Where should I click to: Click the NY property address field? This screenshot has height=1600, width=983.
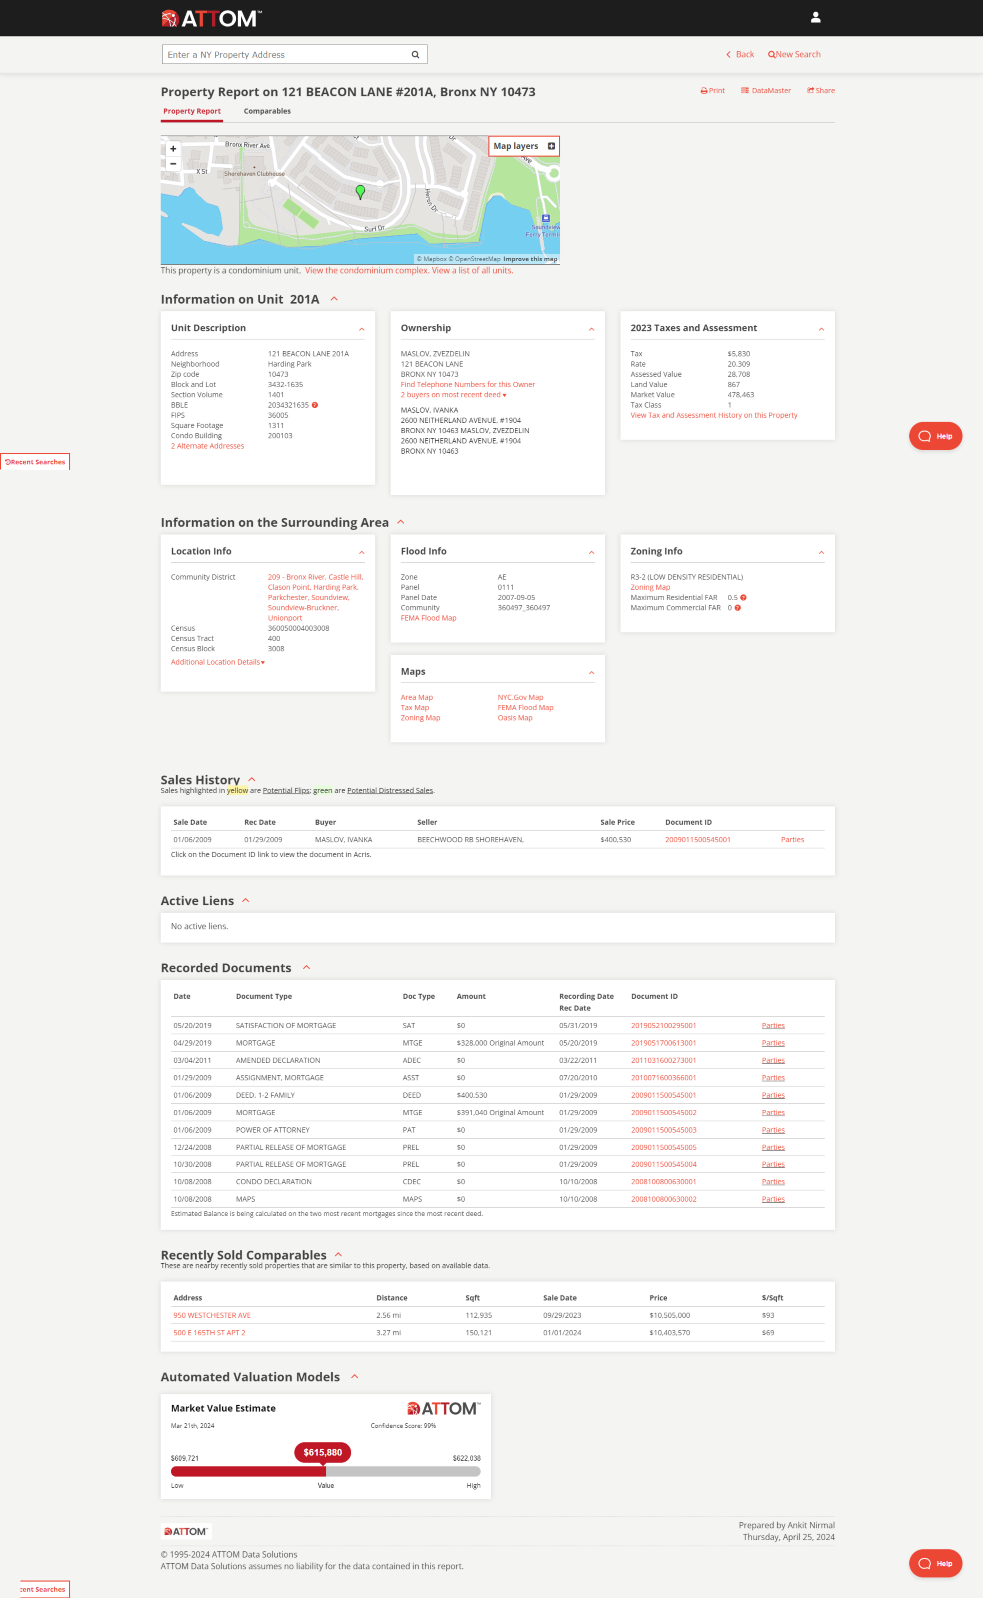click(285, 55)
